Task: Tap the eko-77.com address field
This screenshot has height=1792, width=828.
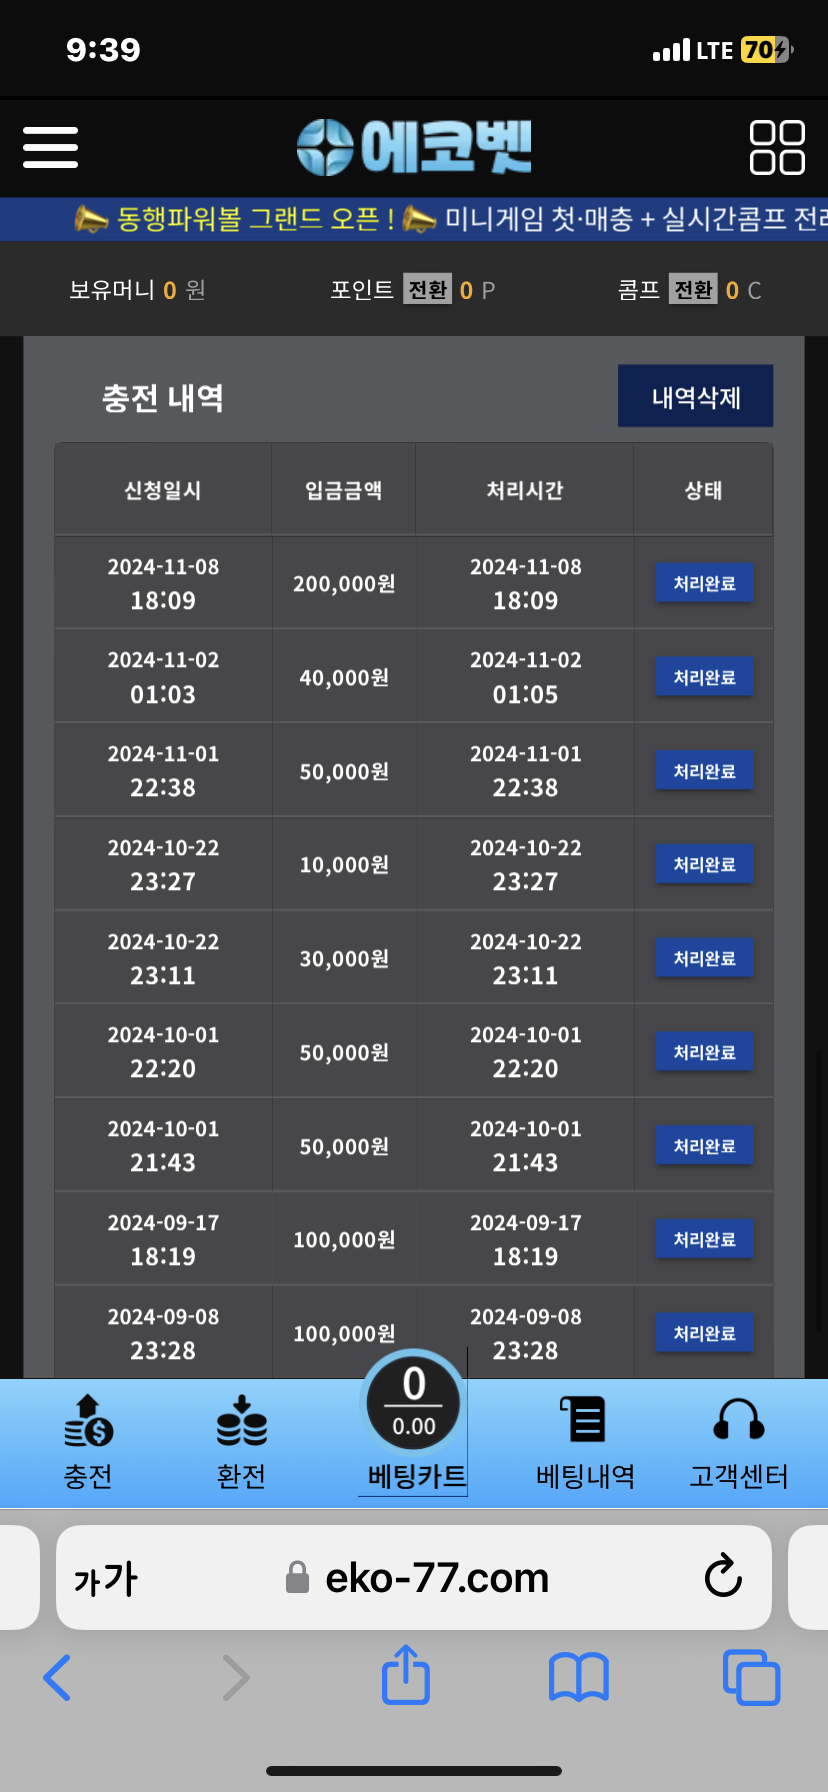Action: 436,1578
